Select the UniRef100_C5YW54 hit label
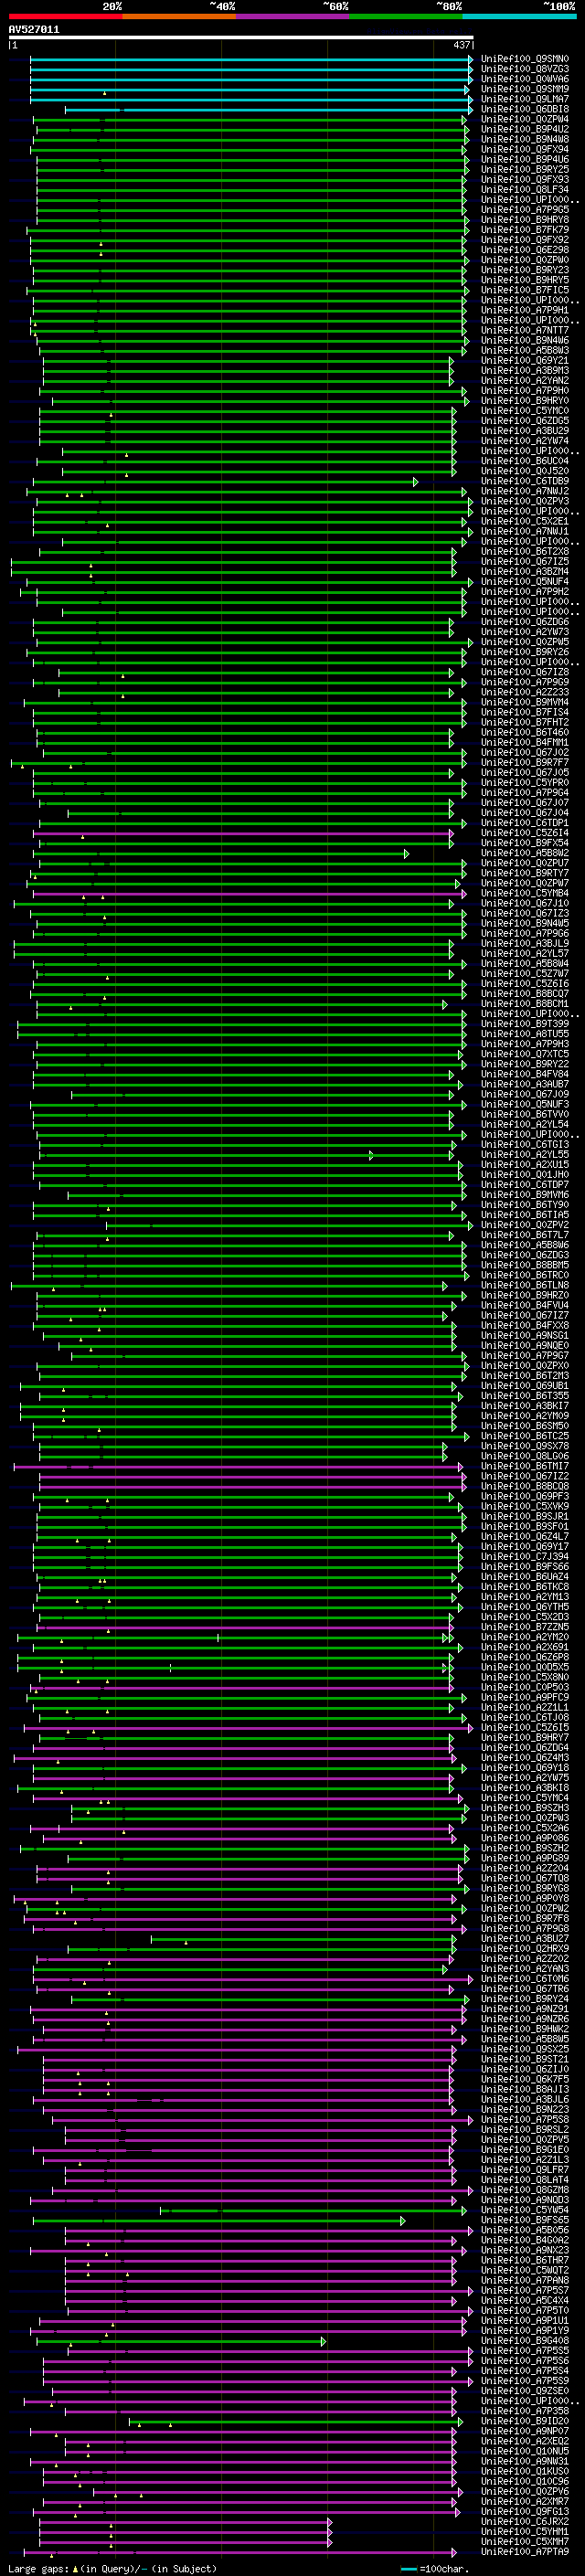This screenshot has height=2576, width=585. pyautogui.click(x=525, y=2209)
